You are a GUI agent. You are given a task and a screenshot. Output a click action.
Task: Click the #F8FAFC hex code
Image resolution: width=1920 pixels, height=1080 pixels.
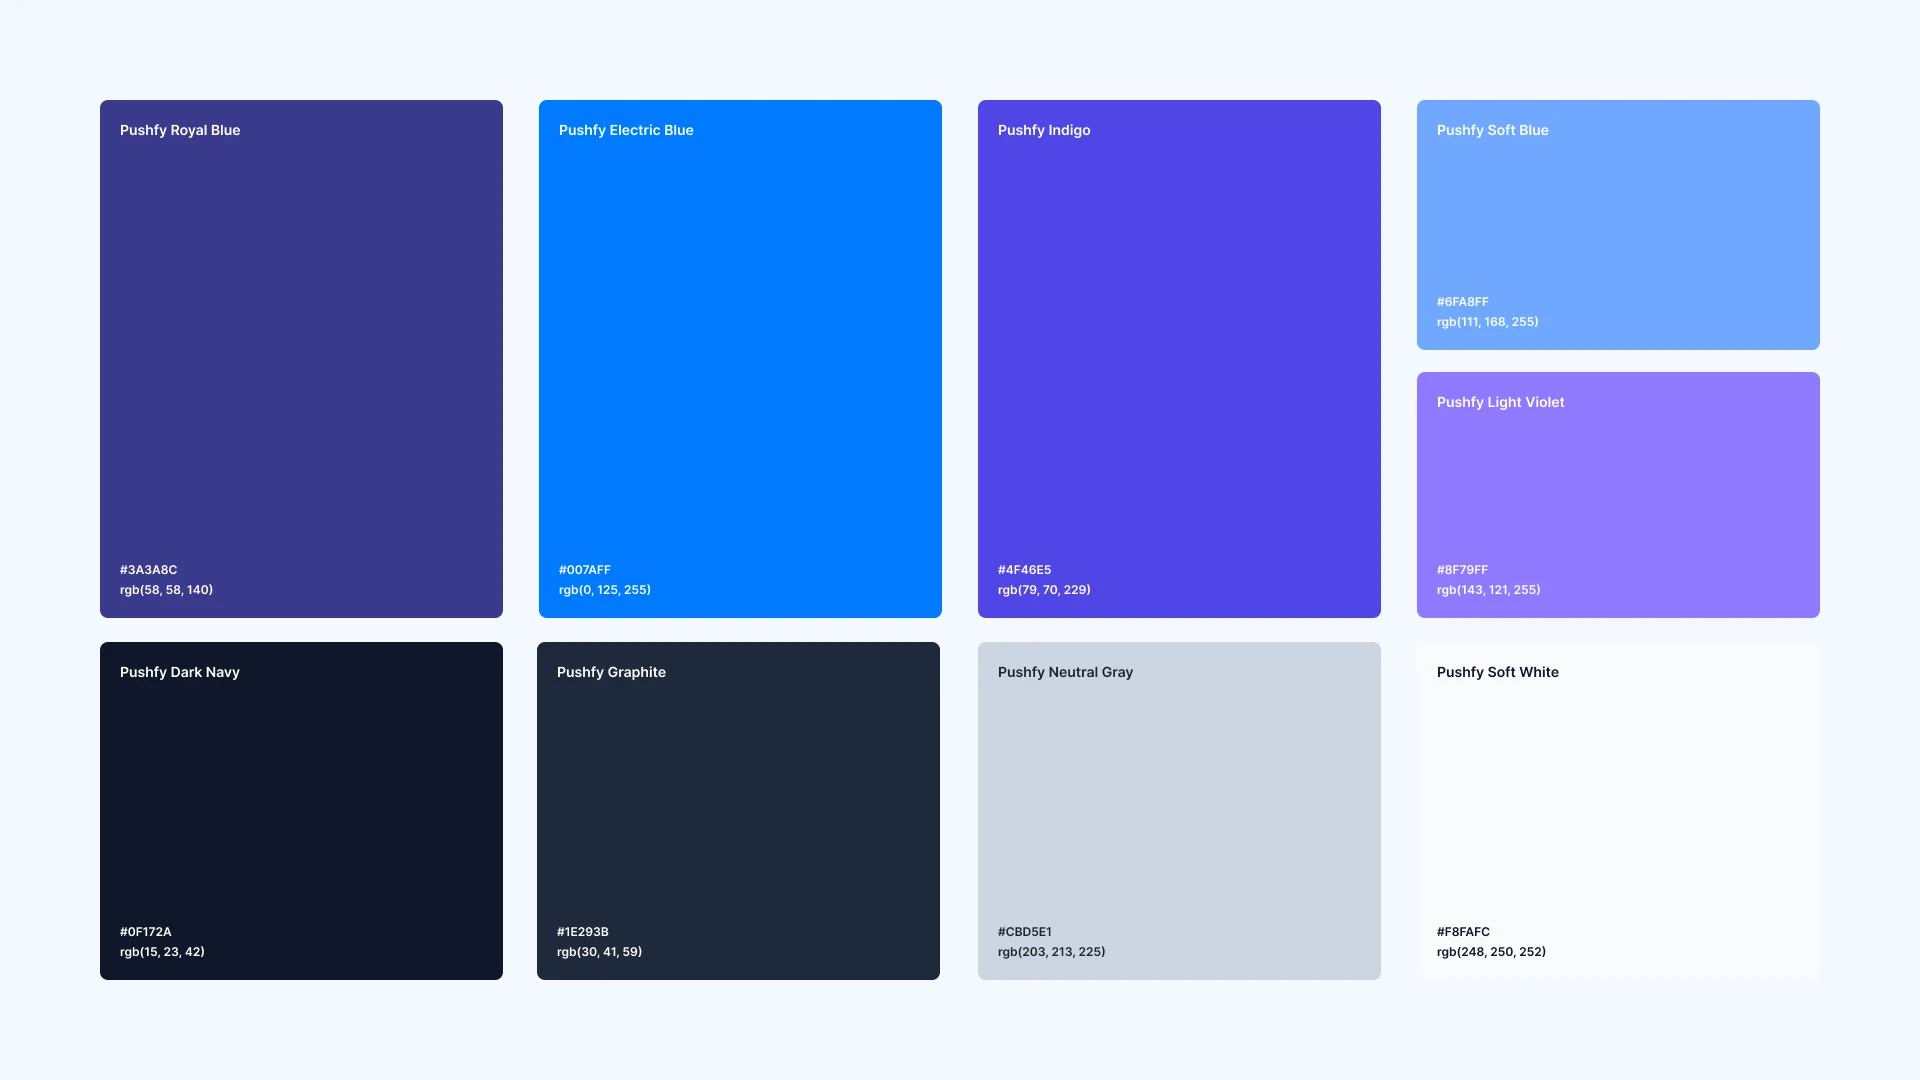point(1463,932)
